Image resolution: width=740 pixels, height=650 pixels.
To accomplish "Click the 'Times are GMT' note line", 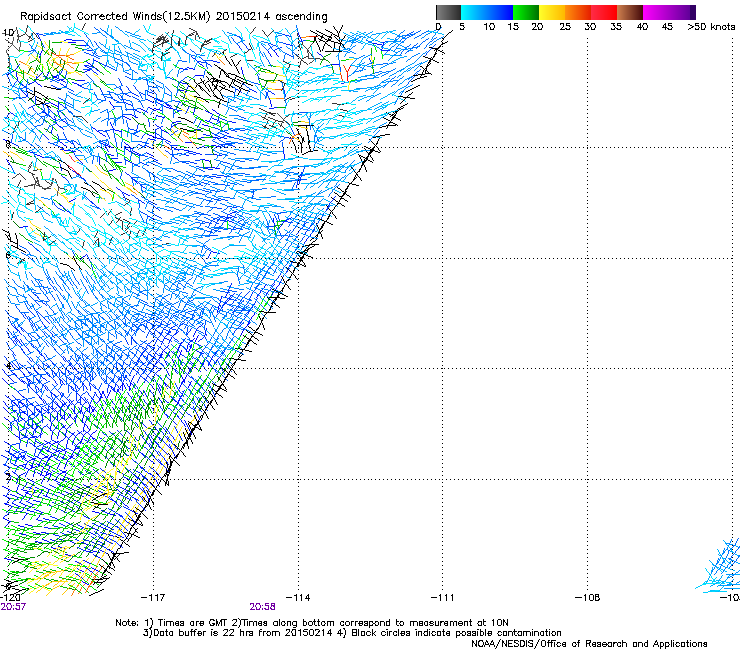I will pos(311,623).
